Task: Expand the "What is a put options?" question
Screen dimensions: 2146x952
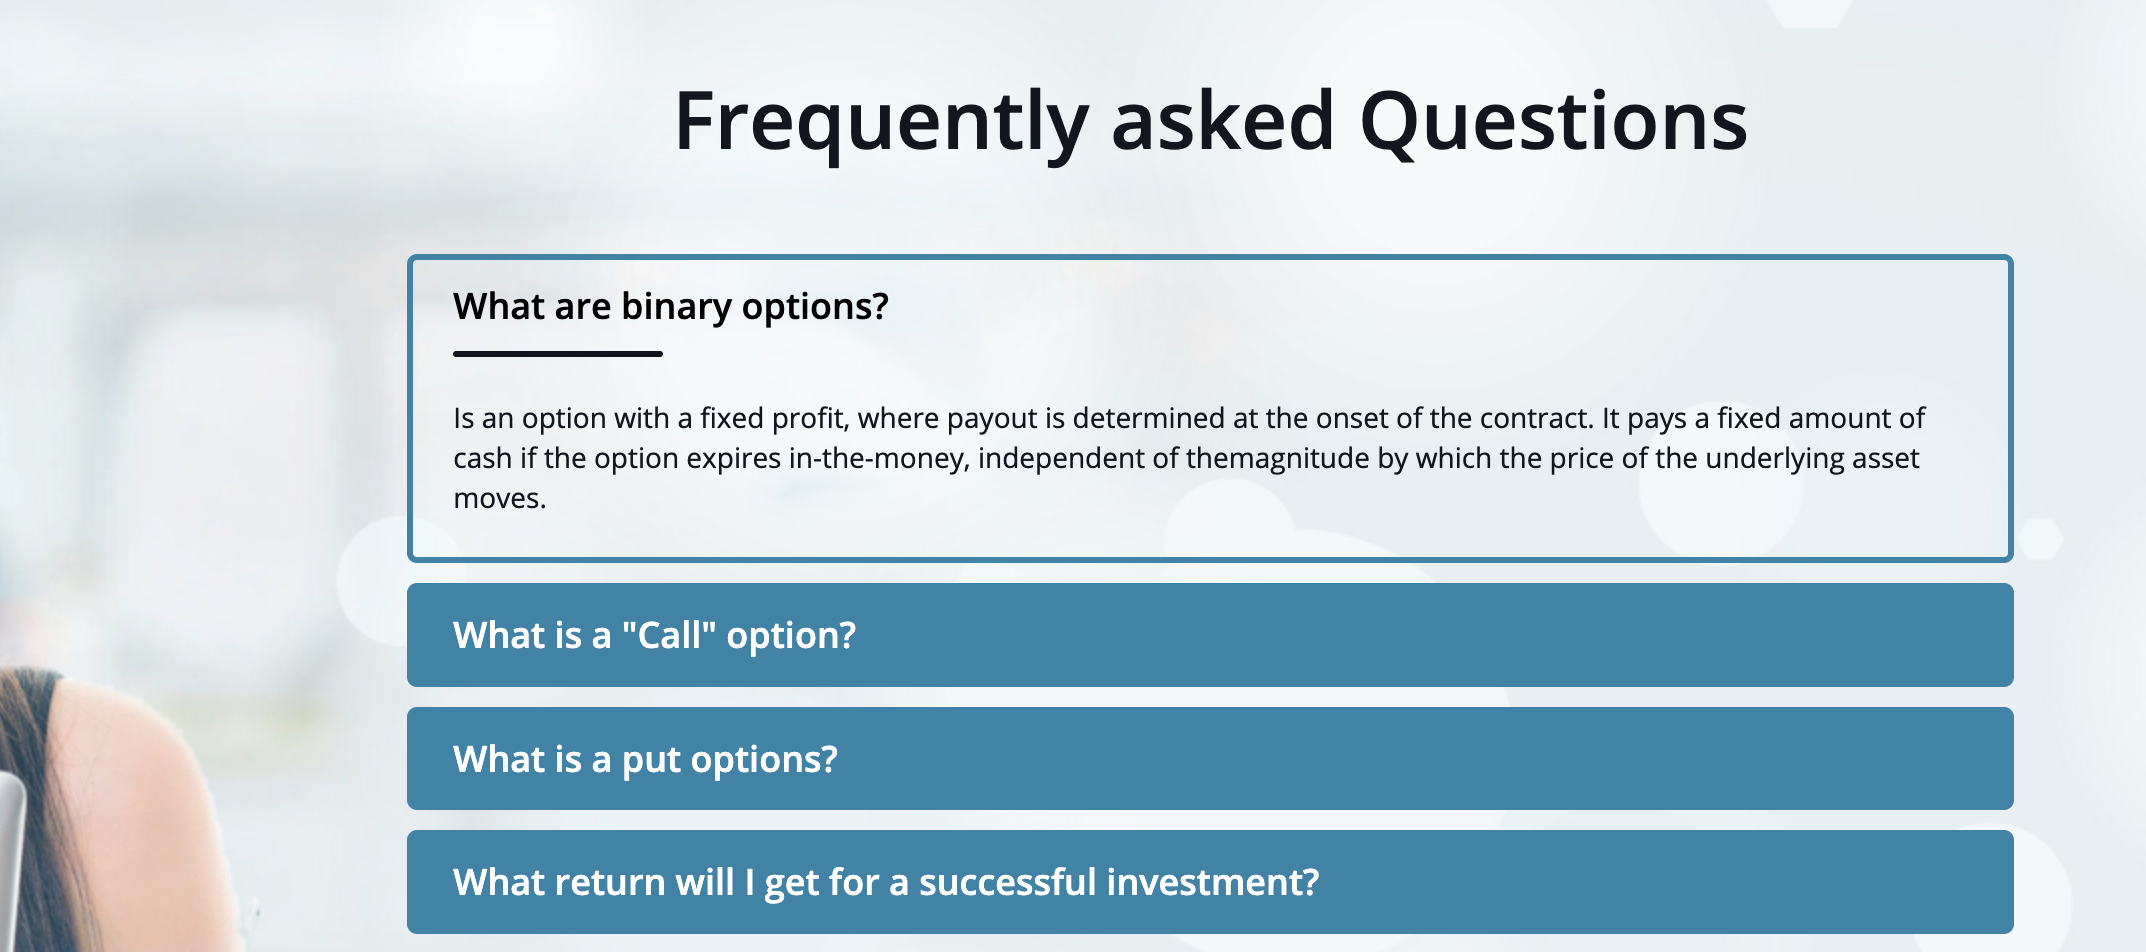Action: (1210, 759)
